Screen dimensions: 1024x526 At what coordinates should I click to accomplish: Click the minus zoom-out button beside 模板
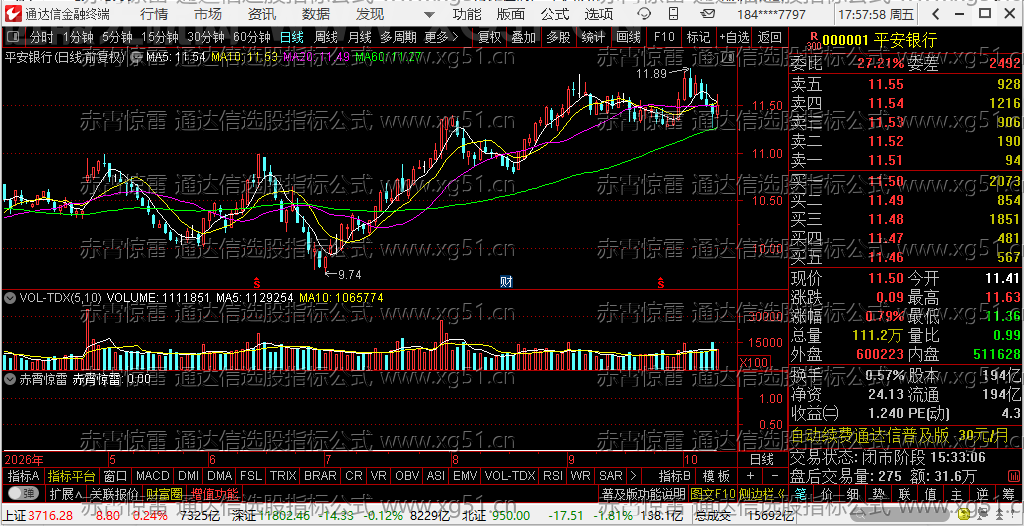tap(774, 476)
